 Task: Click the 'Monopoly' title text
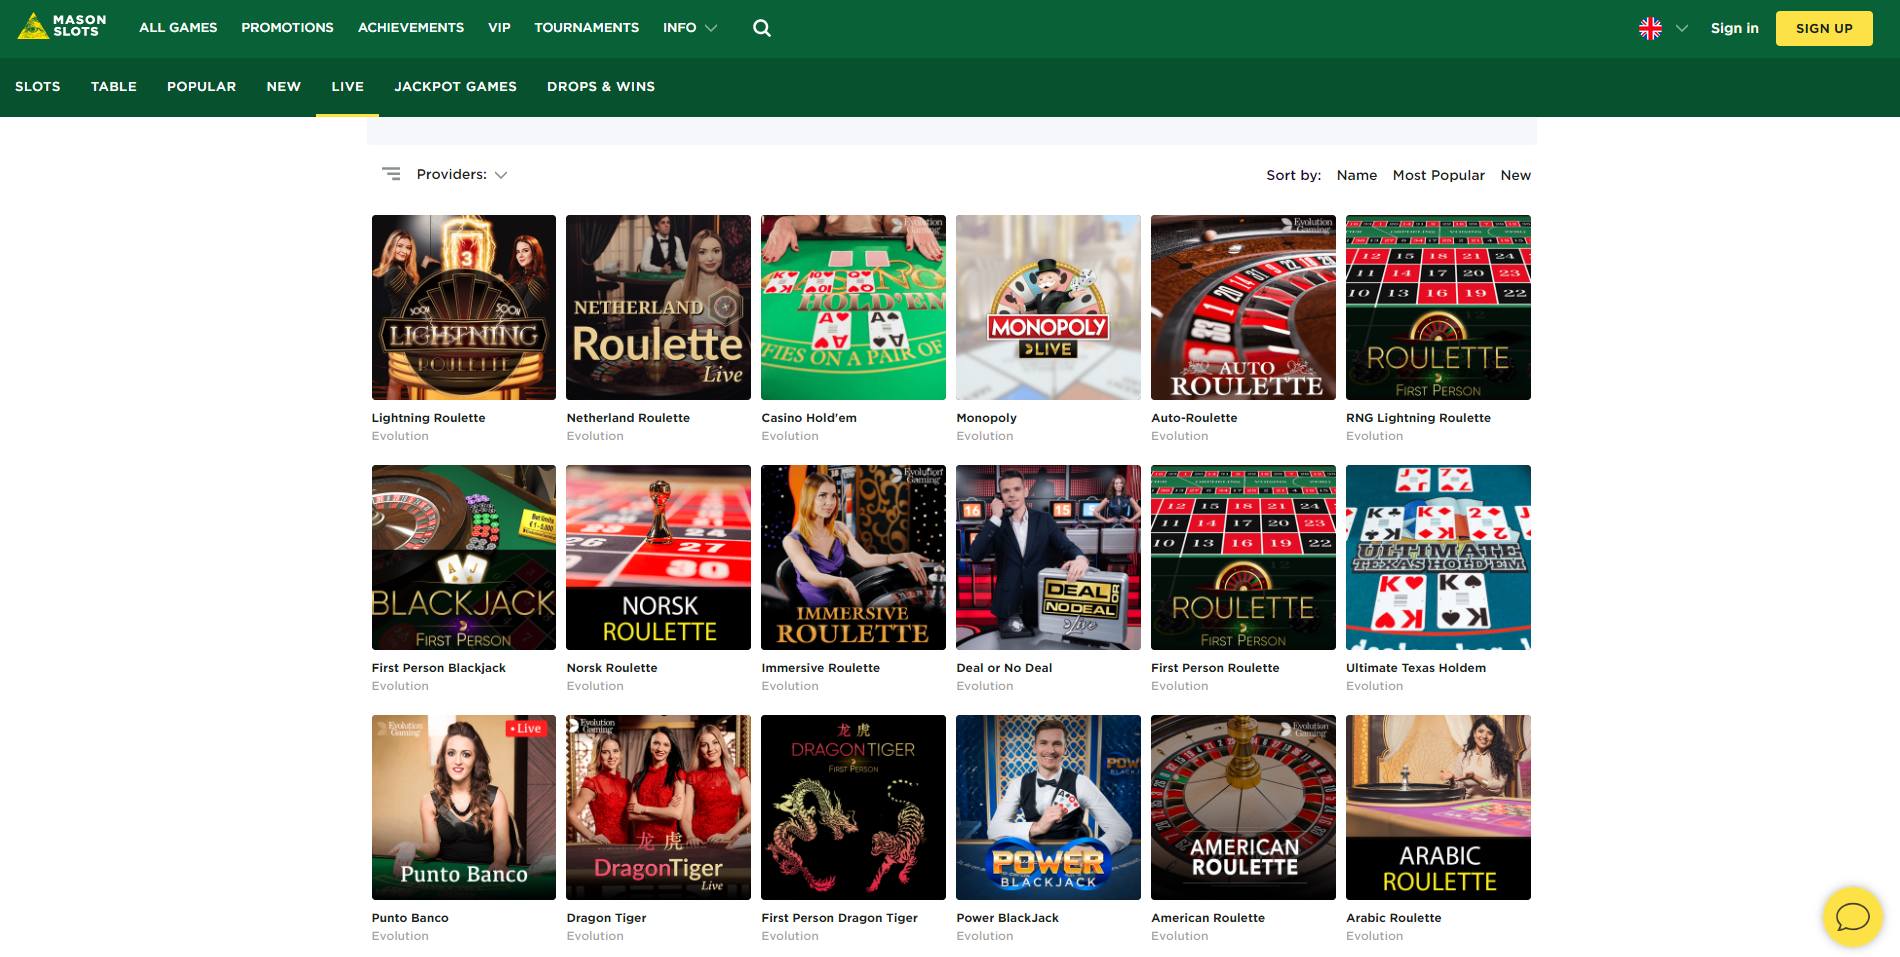coord(986,418)
